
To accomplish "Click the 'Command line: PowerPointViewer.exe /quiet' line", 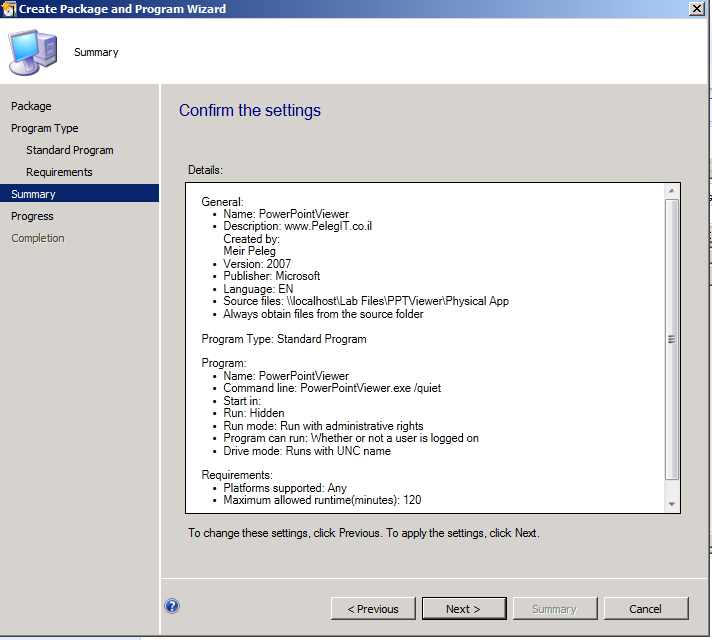I will point(332,388).
